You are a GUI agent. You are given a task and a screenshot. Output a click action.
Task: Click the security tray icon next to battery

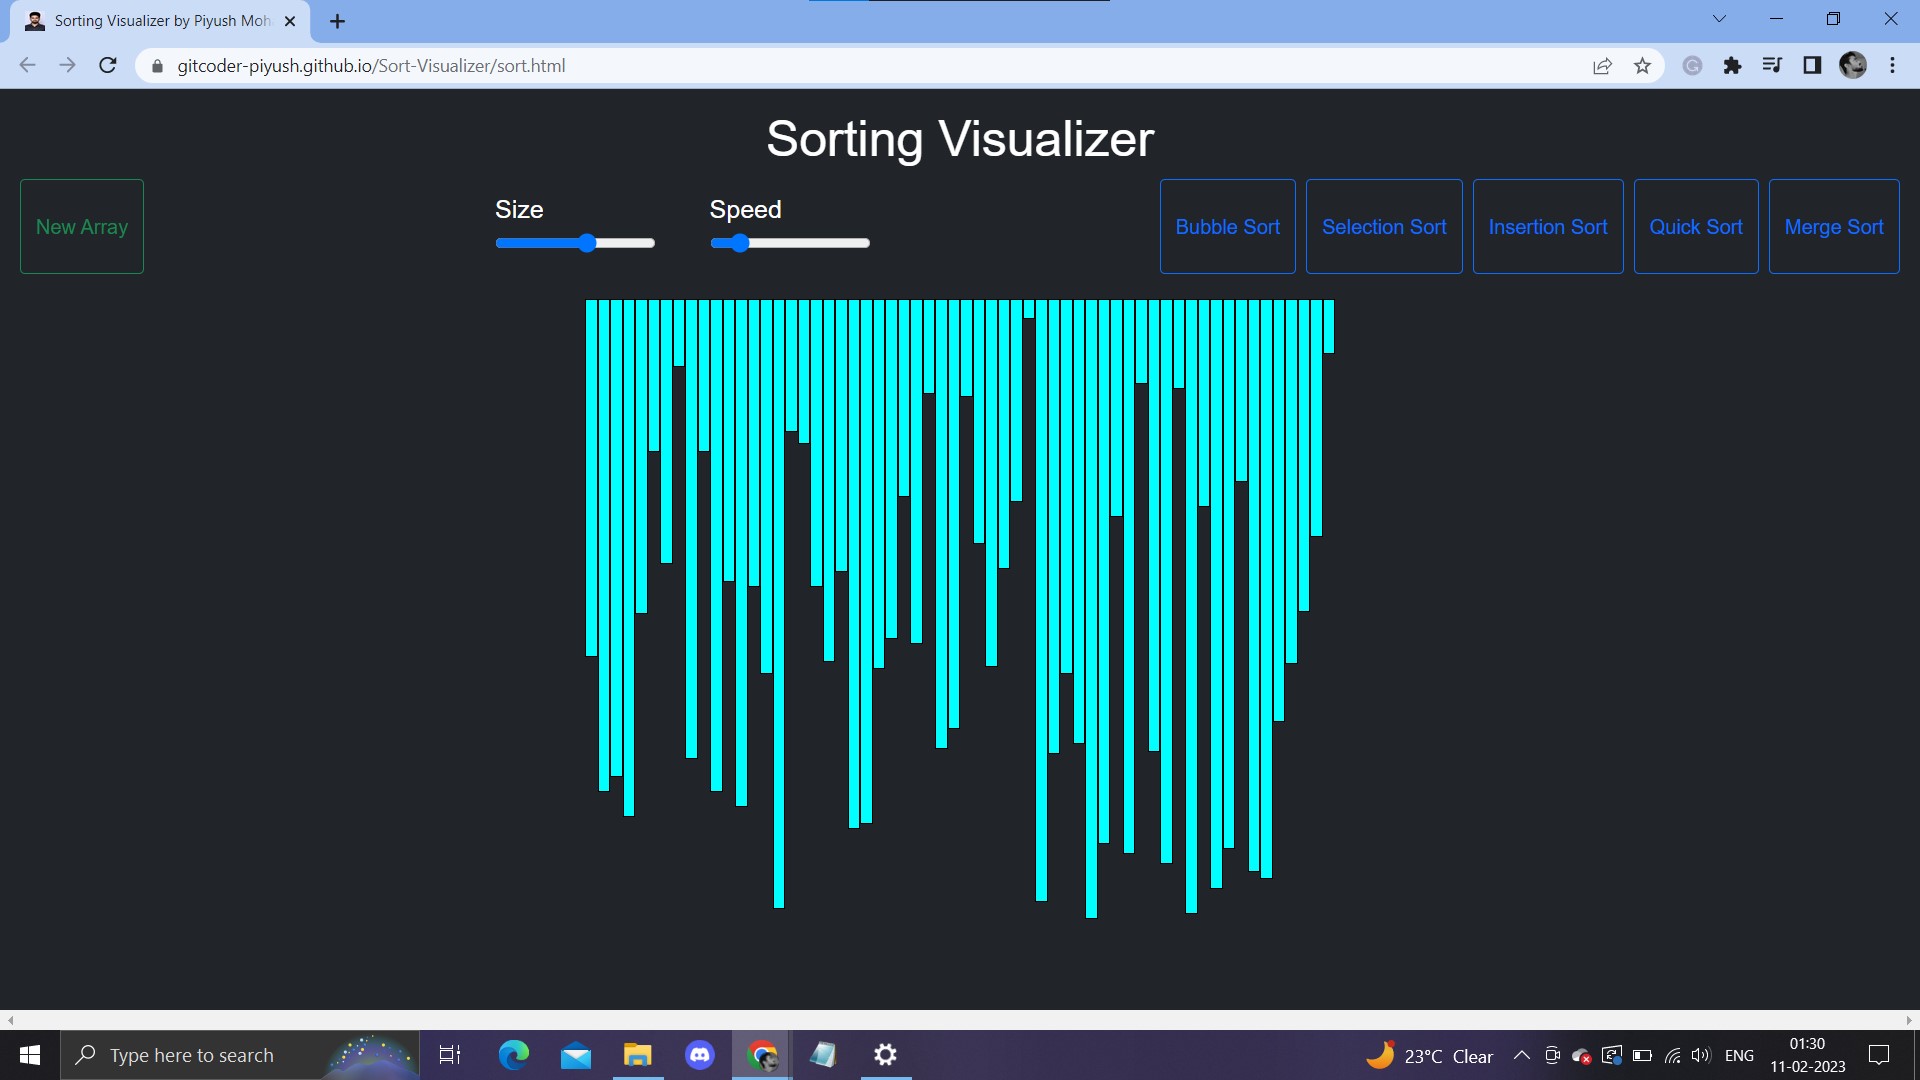pyautogui.click(x=1612, y=1055)
